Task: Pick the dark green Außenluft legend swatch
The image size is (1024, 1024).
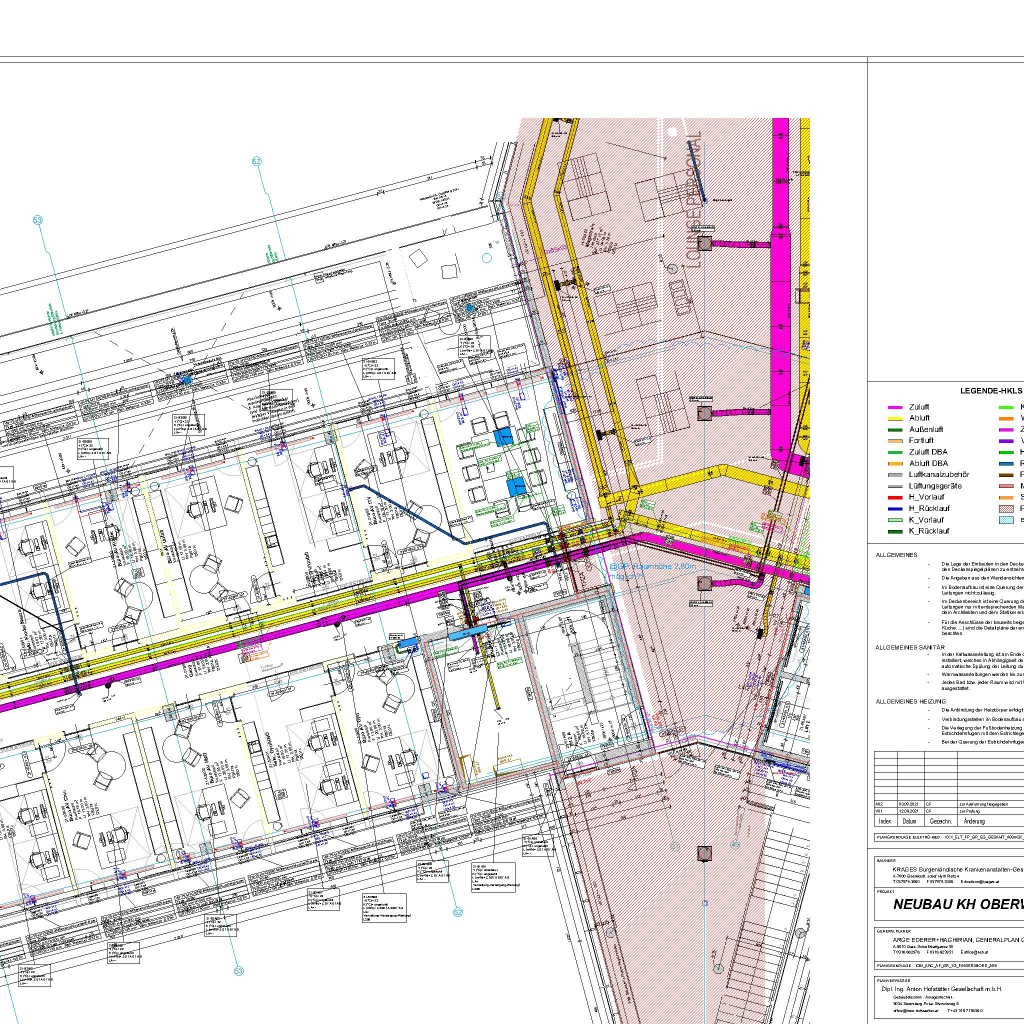Action: tap(895, 430)
